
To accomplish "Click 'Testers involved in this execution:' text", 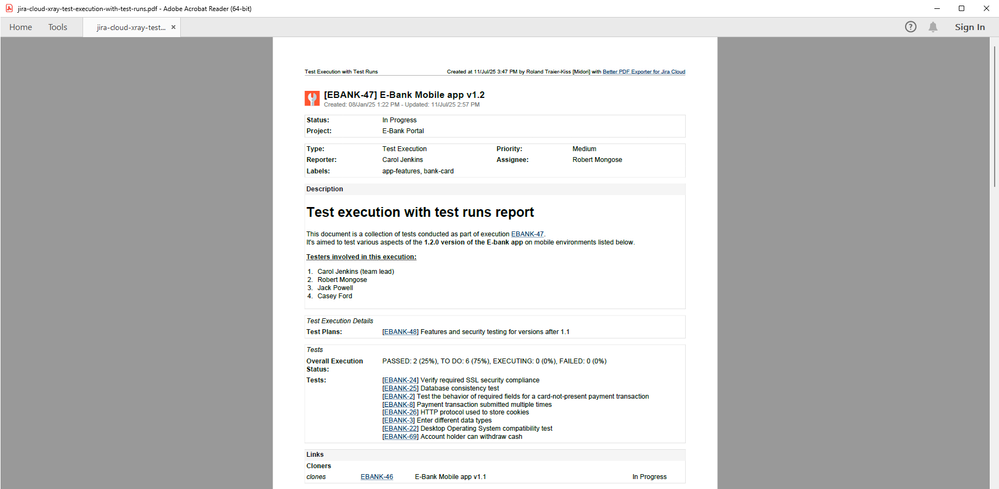I will pyautogui.click(x=361, y=257).
